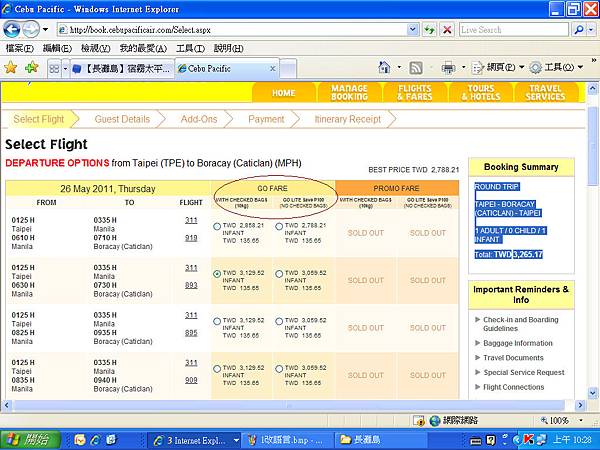Click the Windows 開始 Start button
The width and height of the screenshot is (600, 450).
[x=31, y=440]
